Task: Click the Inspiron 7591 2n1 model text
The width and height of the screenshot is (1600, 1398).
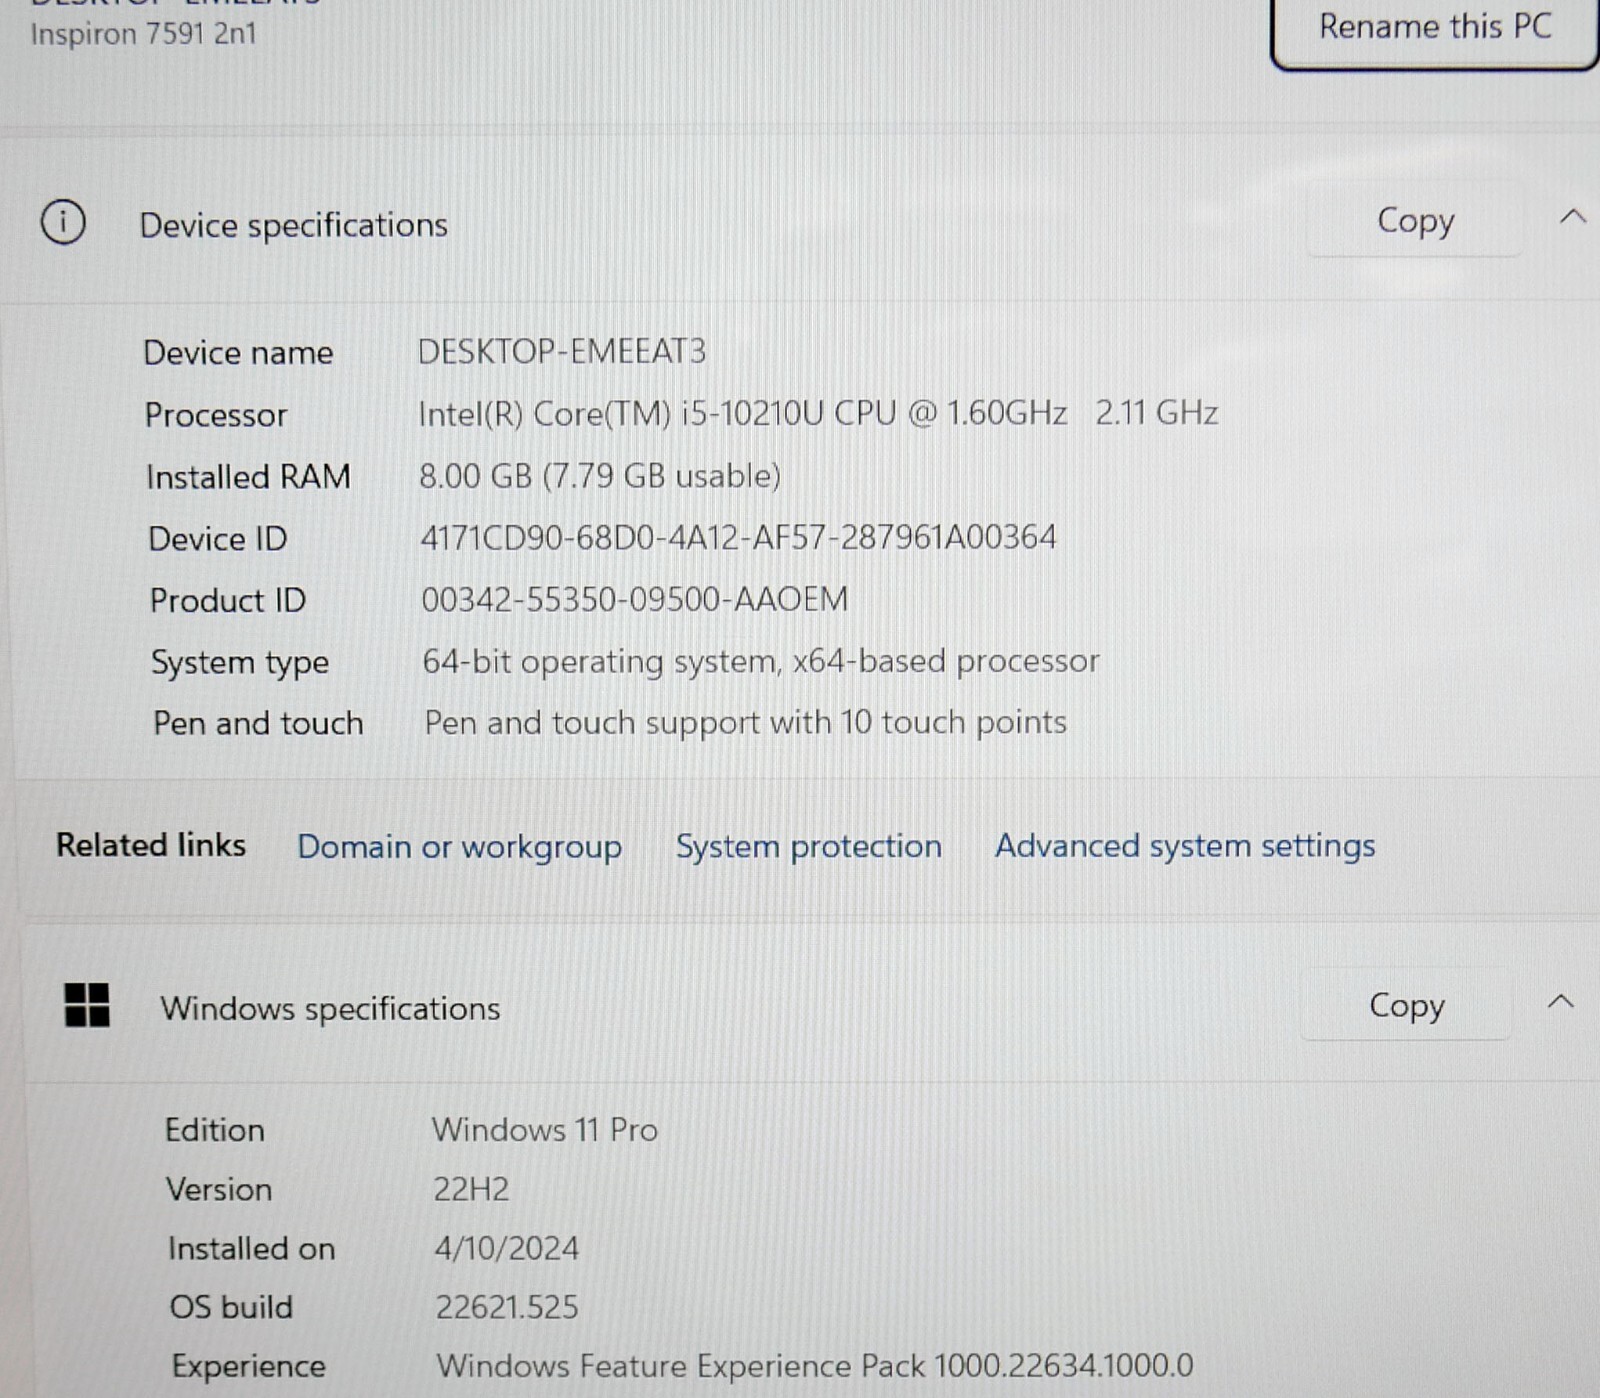Action: coord(143,34)
